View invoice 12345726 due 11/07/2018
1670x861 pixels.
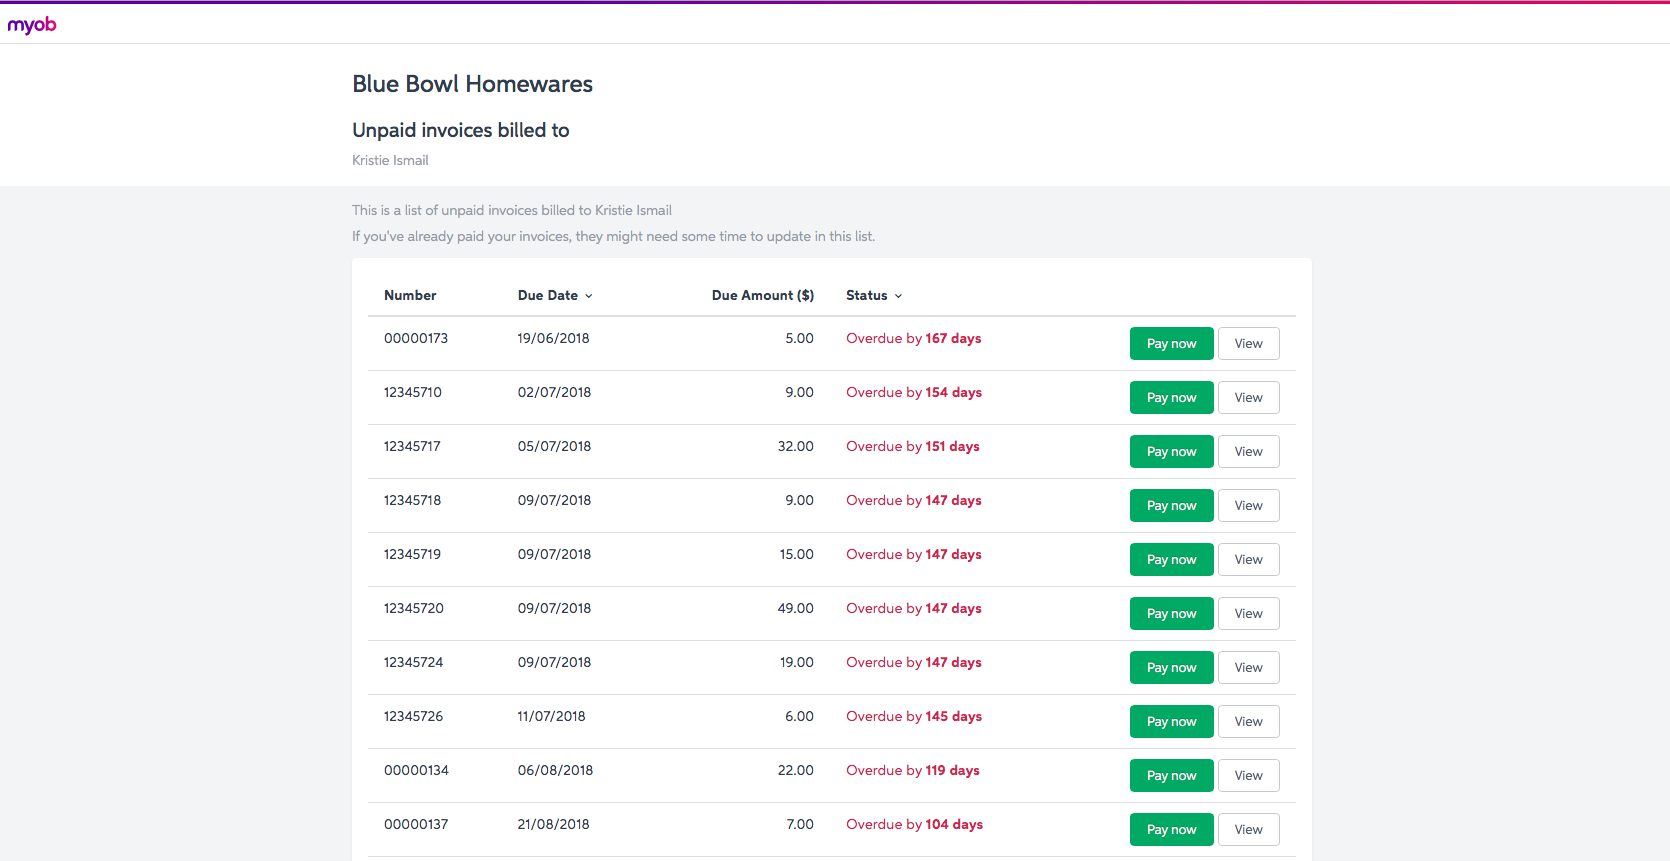(x=1248, y=722)
